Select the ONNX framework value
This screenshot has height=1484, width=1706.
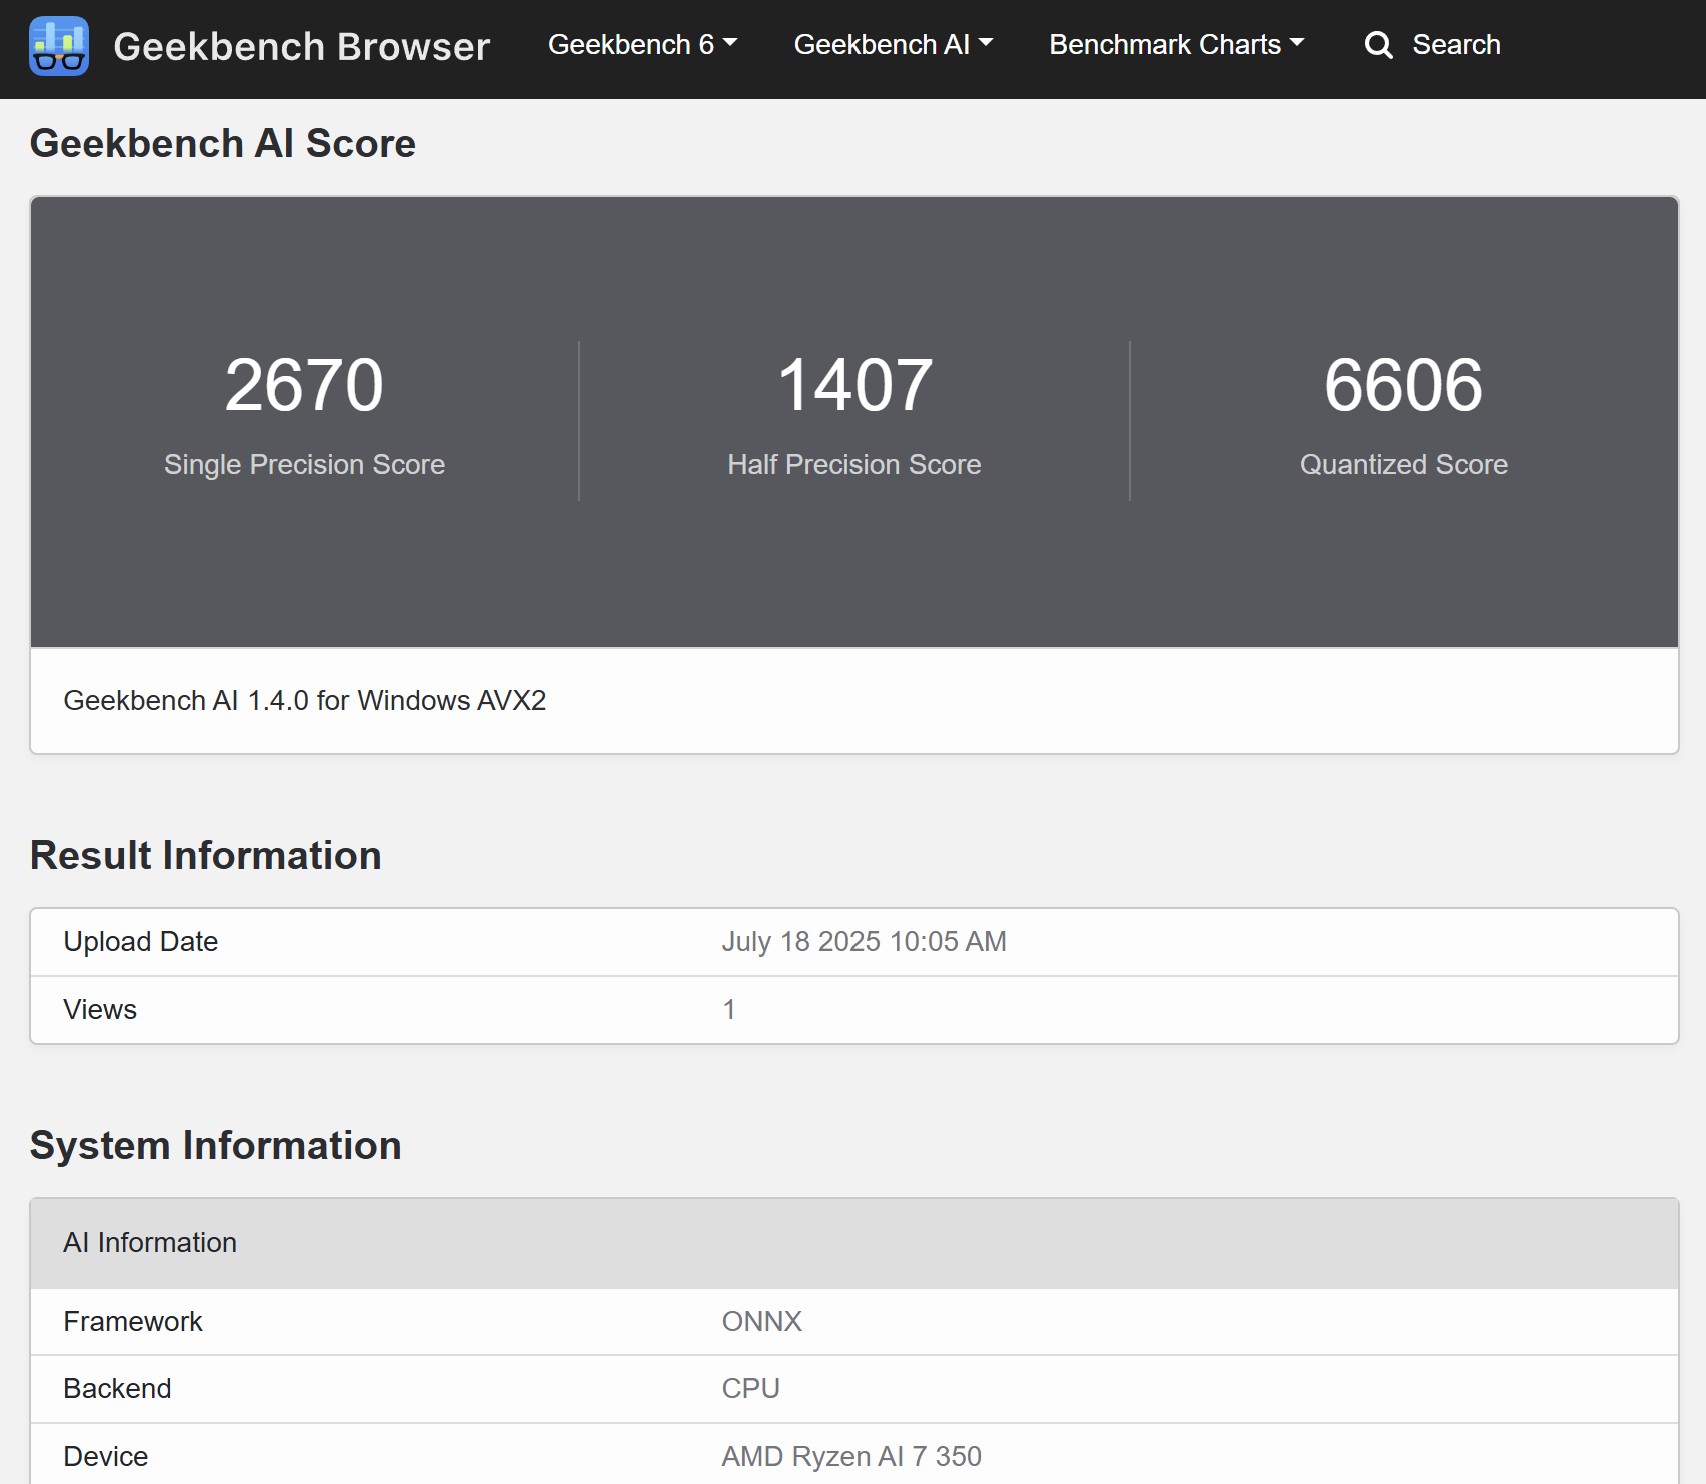click(x=762, y=1322)
